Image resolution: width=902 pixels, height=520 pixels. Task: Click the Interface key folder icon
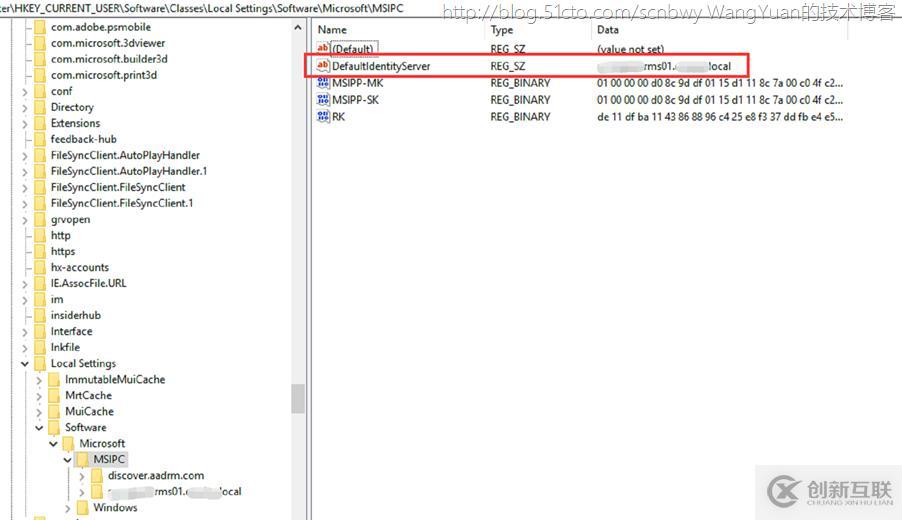[40, 332]
